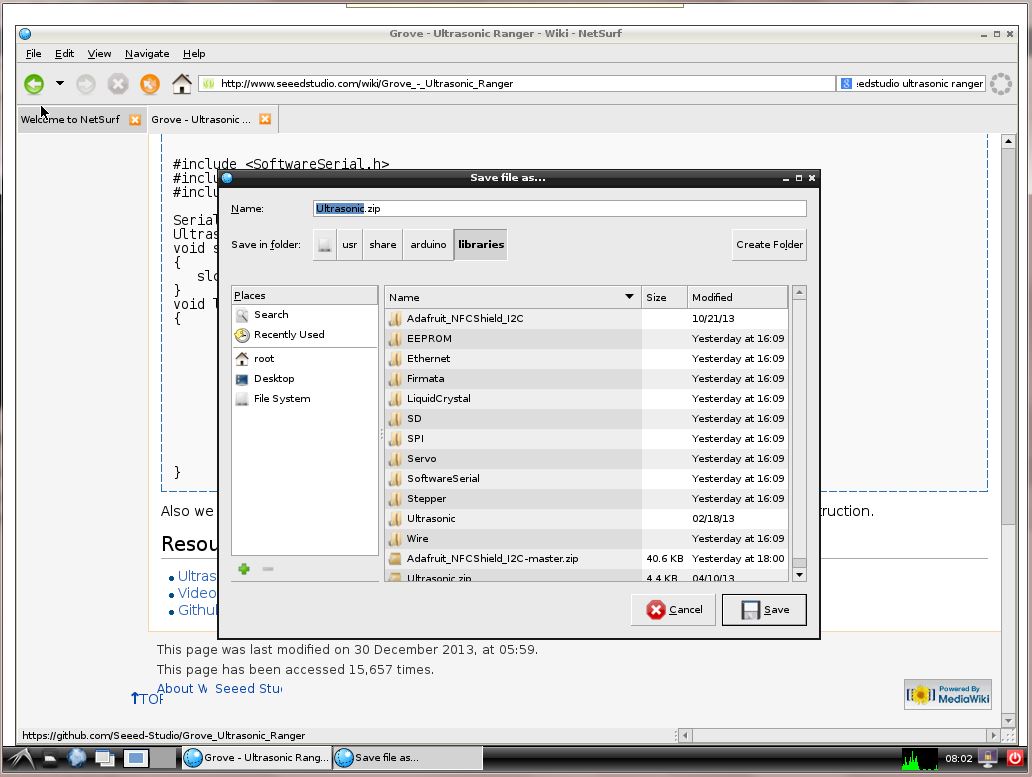Click the Create Folder button
Screen dimensions: 1032x777
pos(769,245)
